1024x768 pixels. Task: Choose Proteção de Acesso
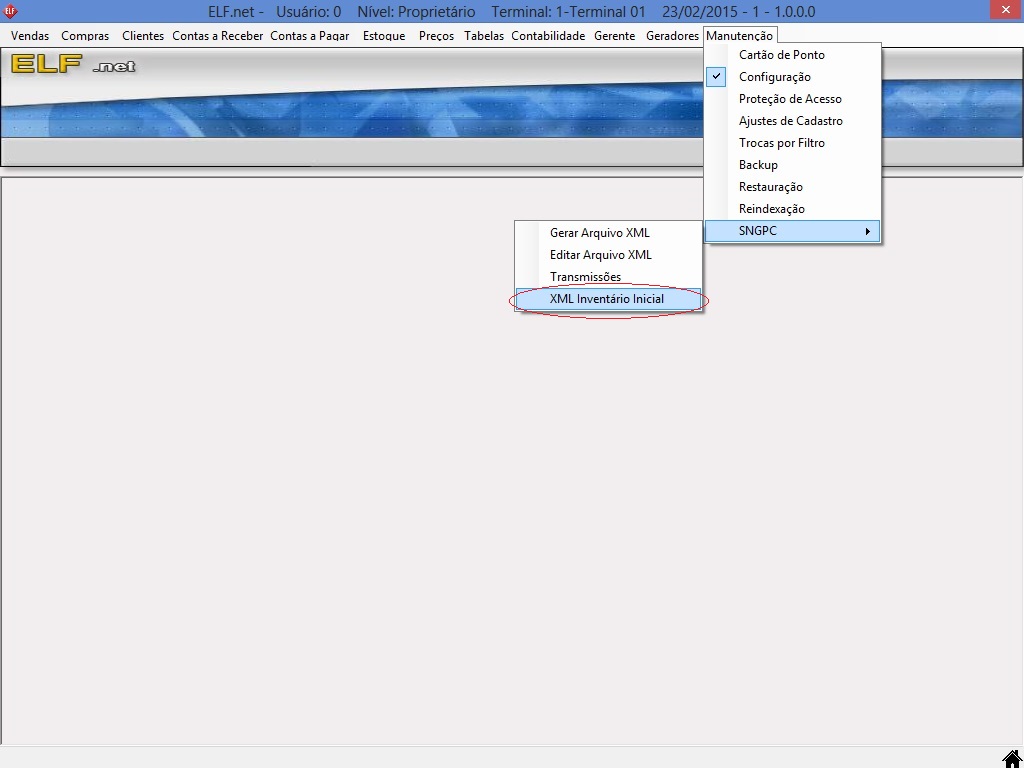point(792,99)
